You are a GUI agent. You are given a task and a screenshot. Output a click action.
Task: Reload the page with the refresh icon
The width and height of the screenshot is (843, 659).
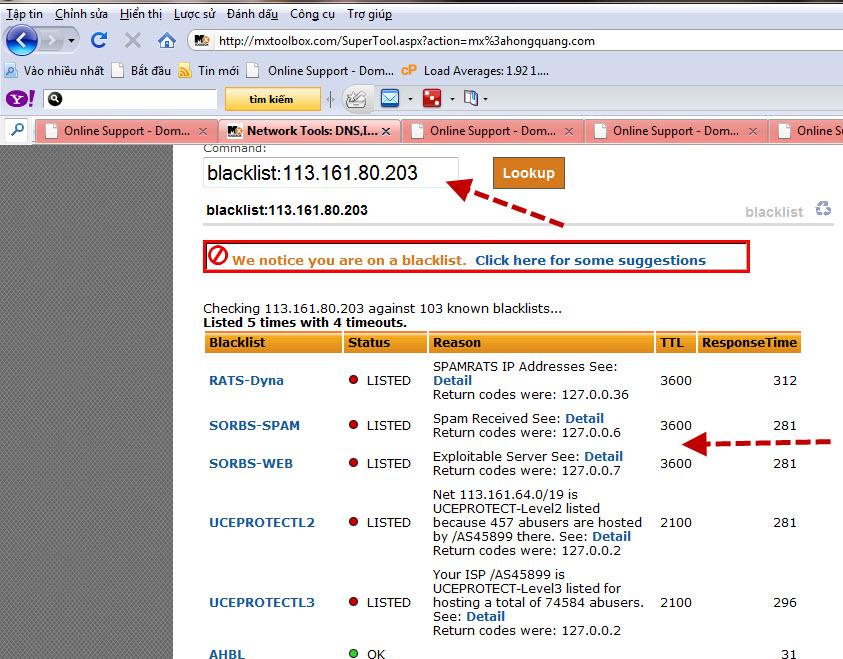coord(99,40)
